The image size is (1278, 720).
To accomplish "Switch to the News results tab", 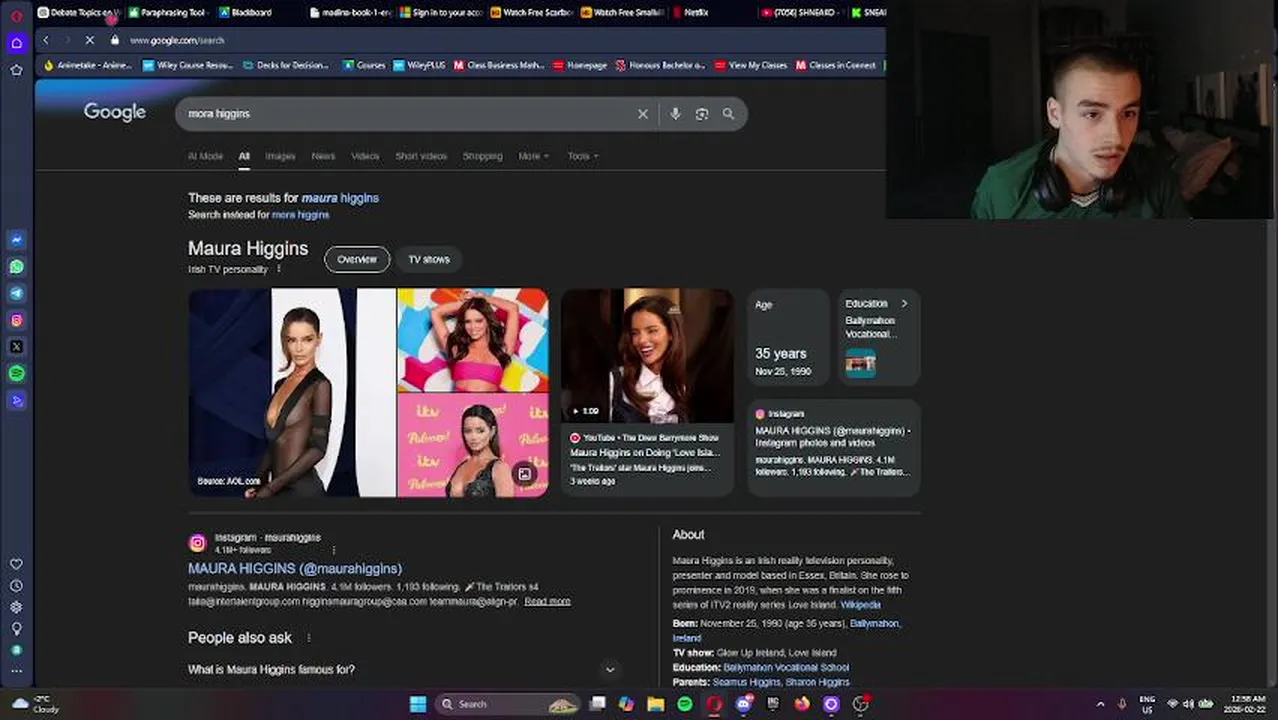I will tap(323, 156).
